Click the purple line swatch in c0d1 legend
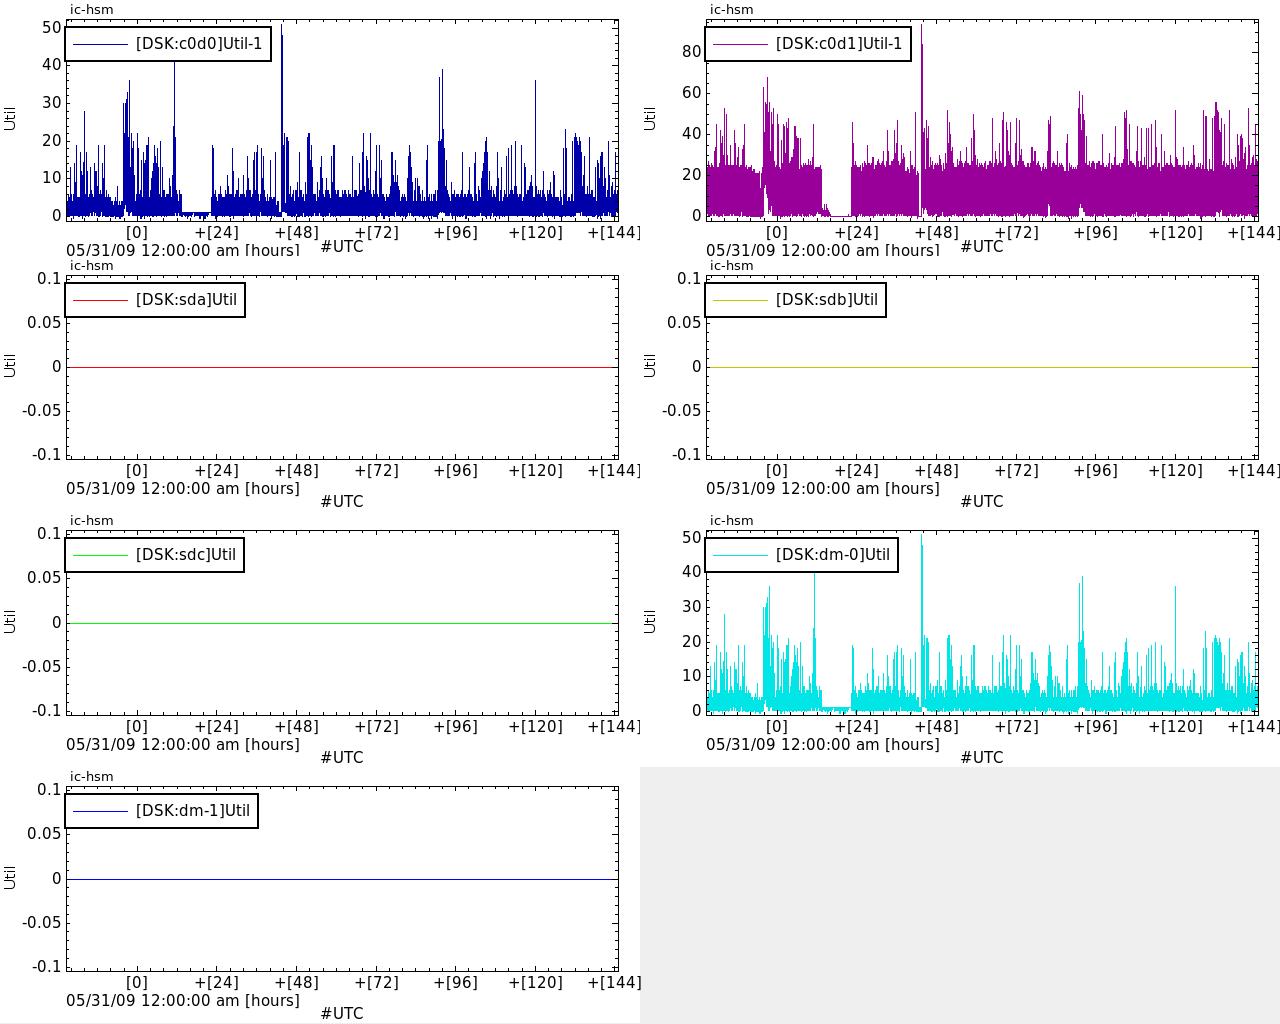Screen dimensions: 1280x1024 [740, 44]
